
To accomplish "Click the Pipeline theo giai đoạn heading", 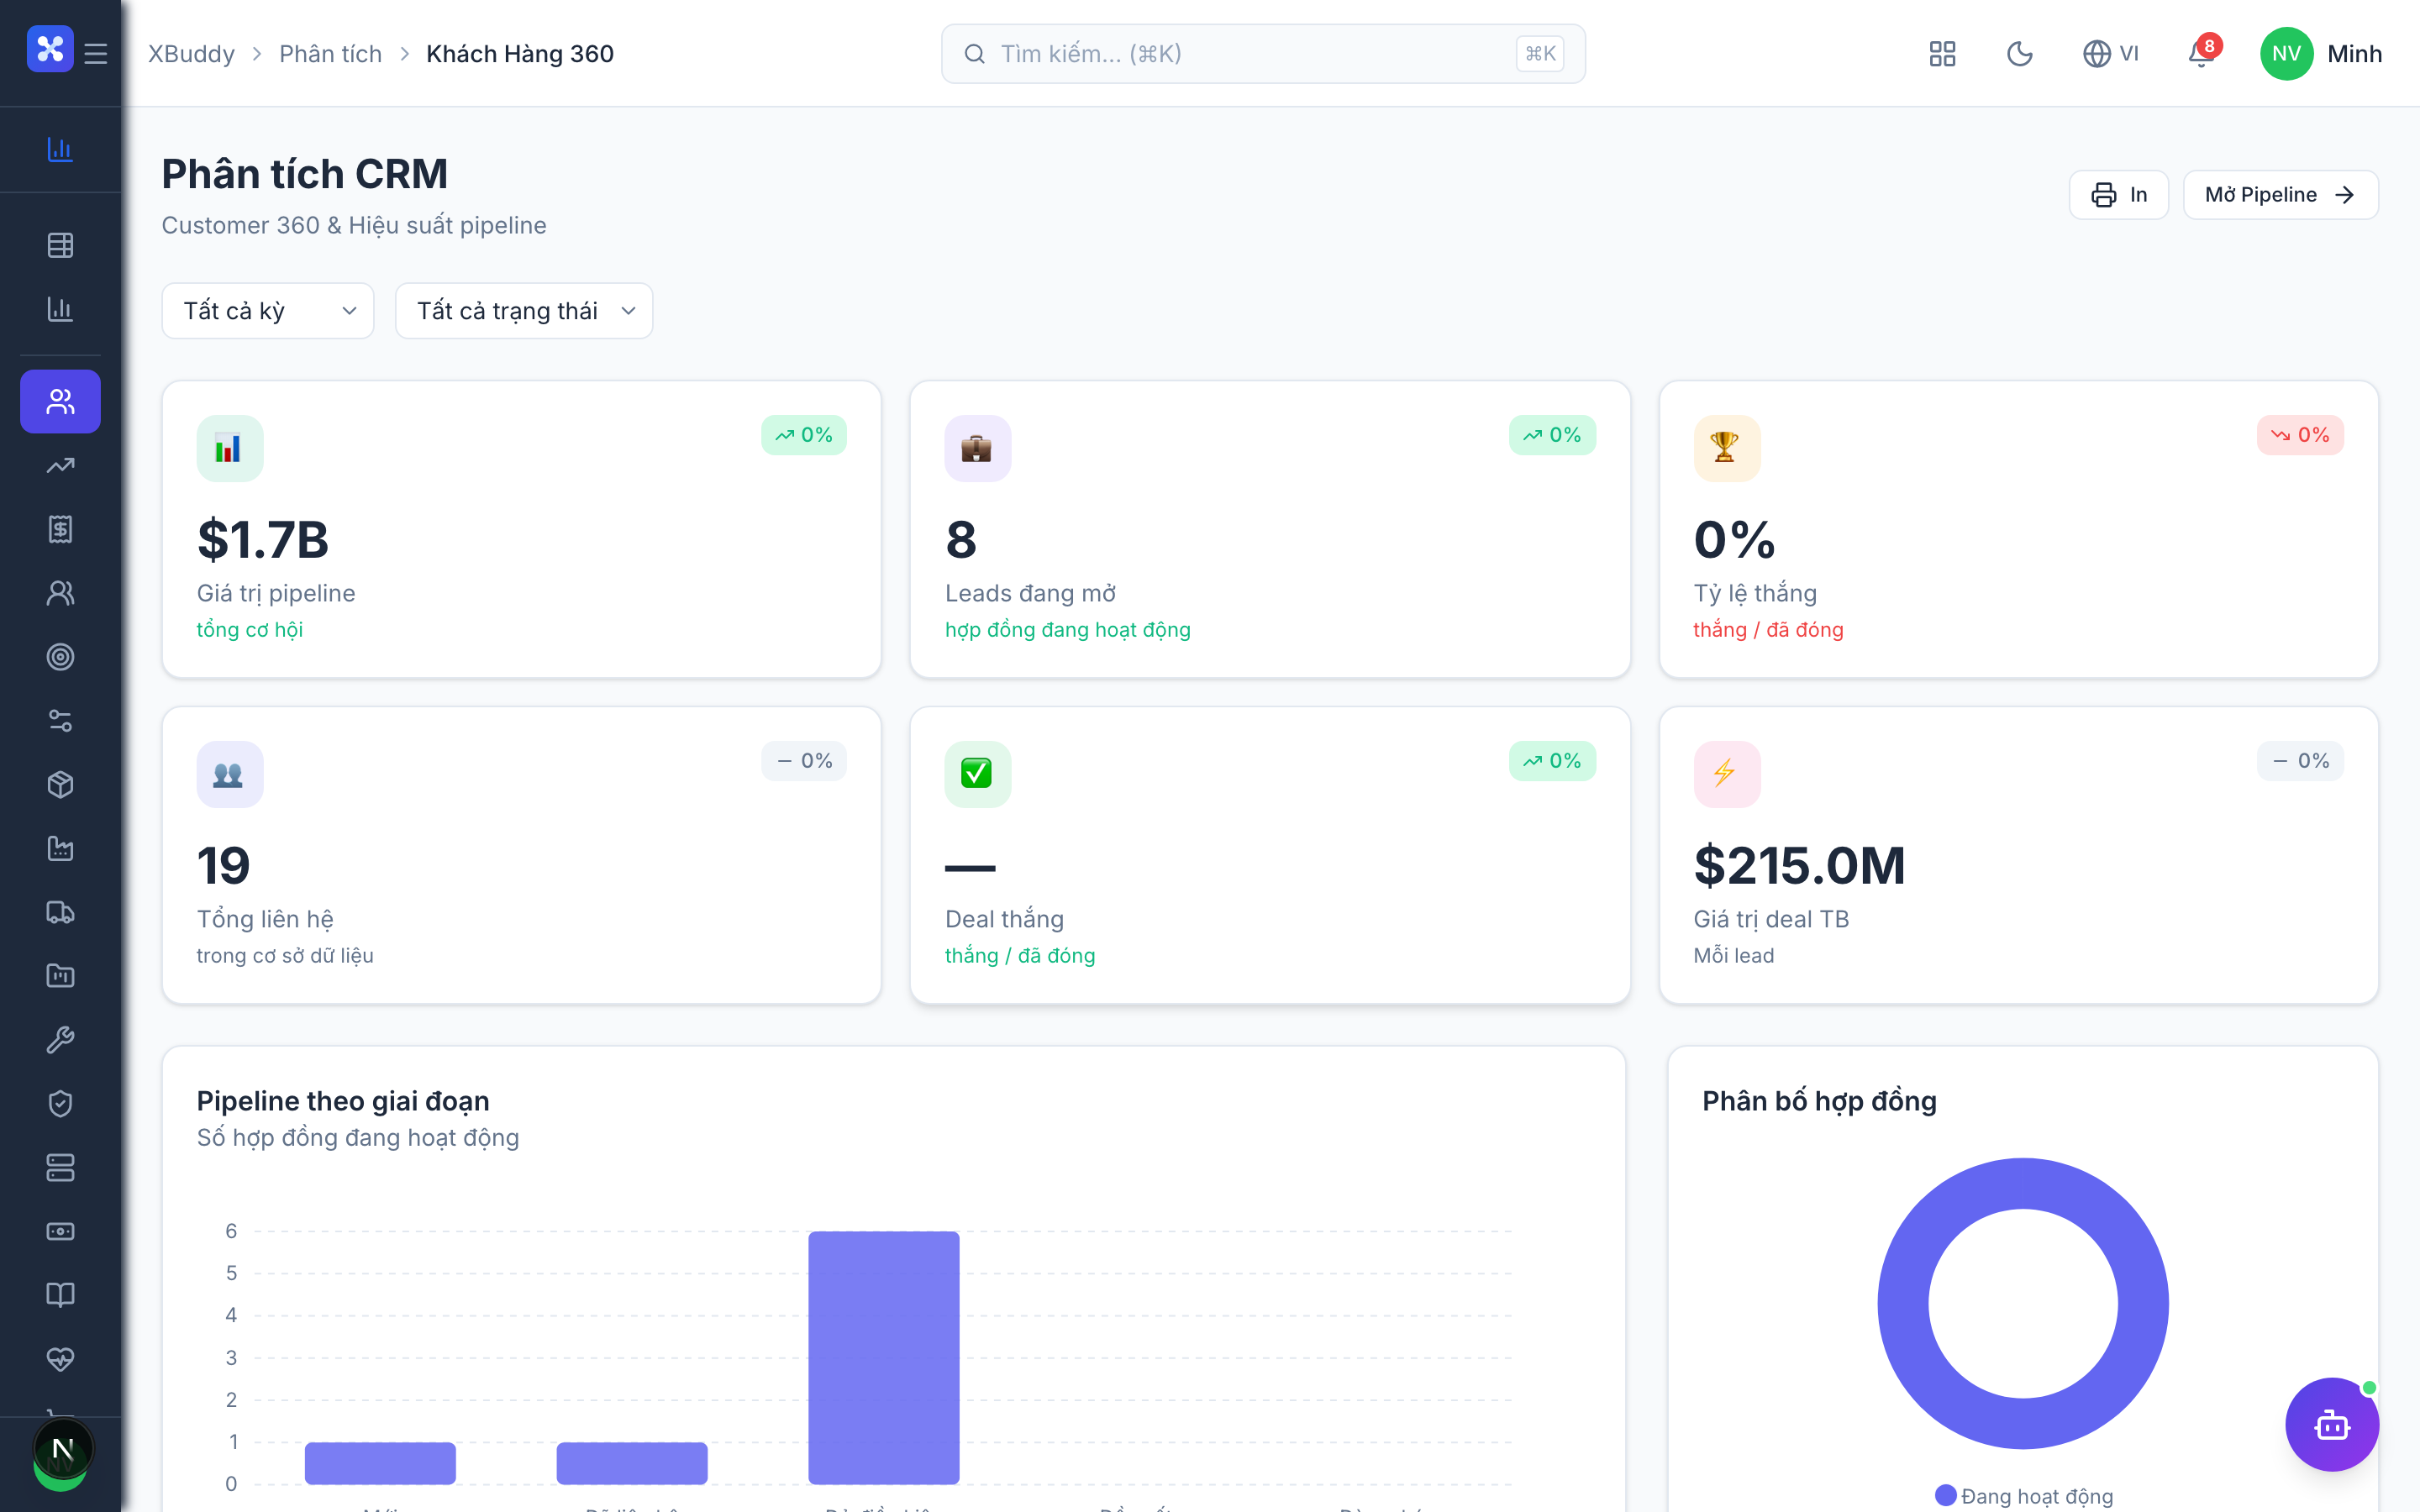I will click(x=343, y=1101).
